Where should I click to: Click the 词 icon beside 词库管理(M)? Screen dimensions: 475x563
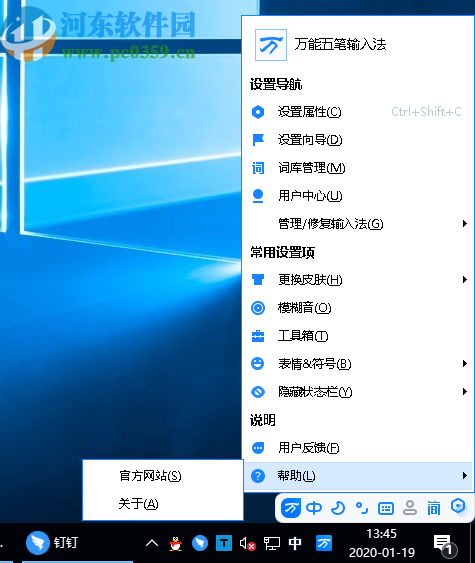click(x=258, y=168)
